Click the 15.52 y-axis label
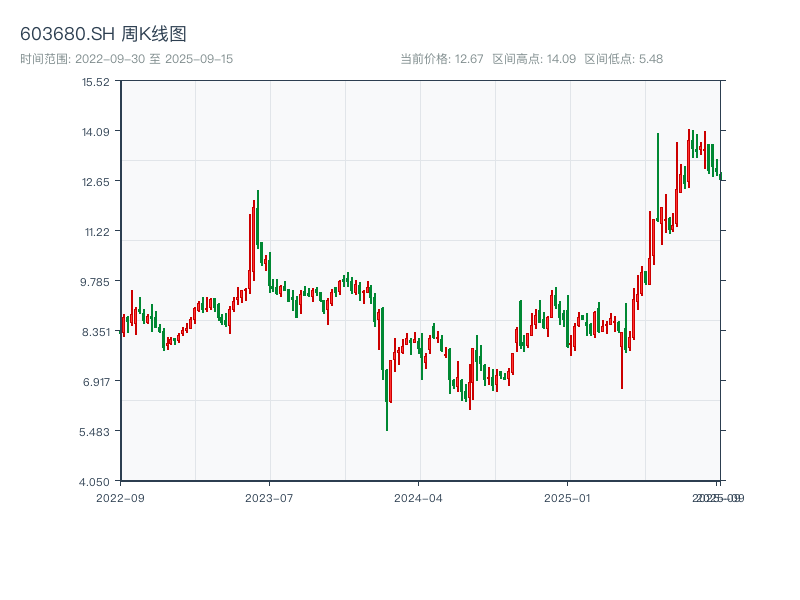 click(96, 82)
